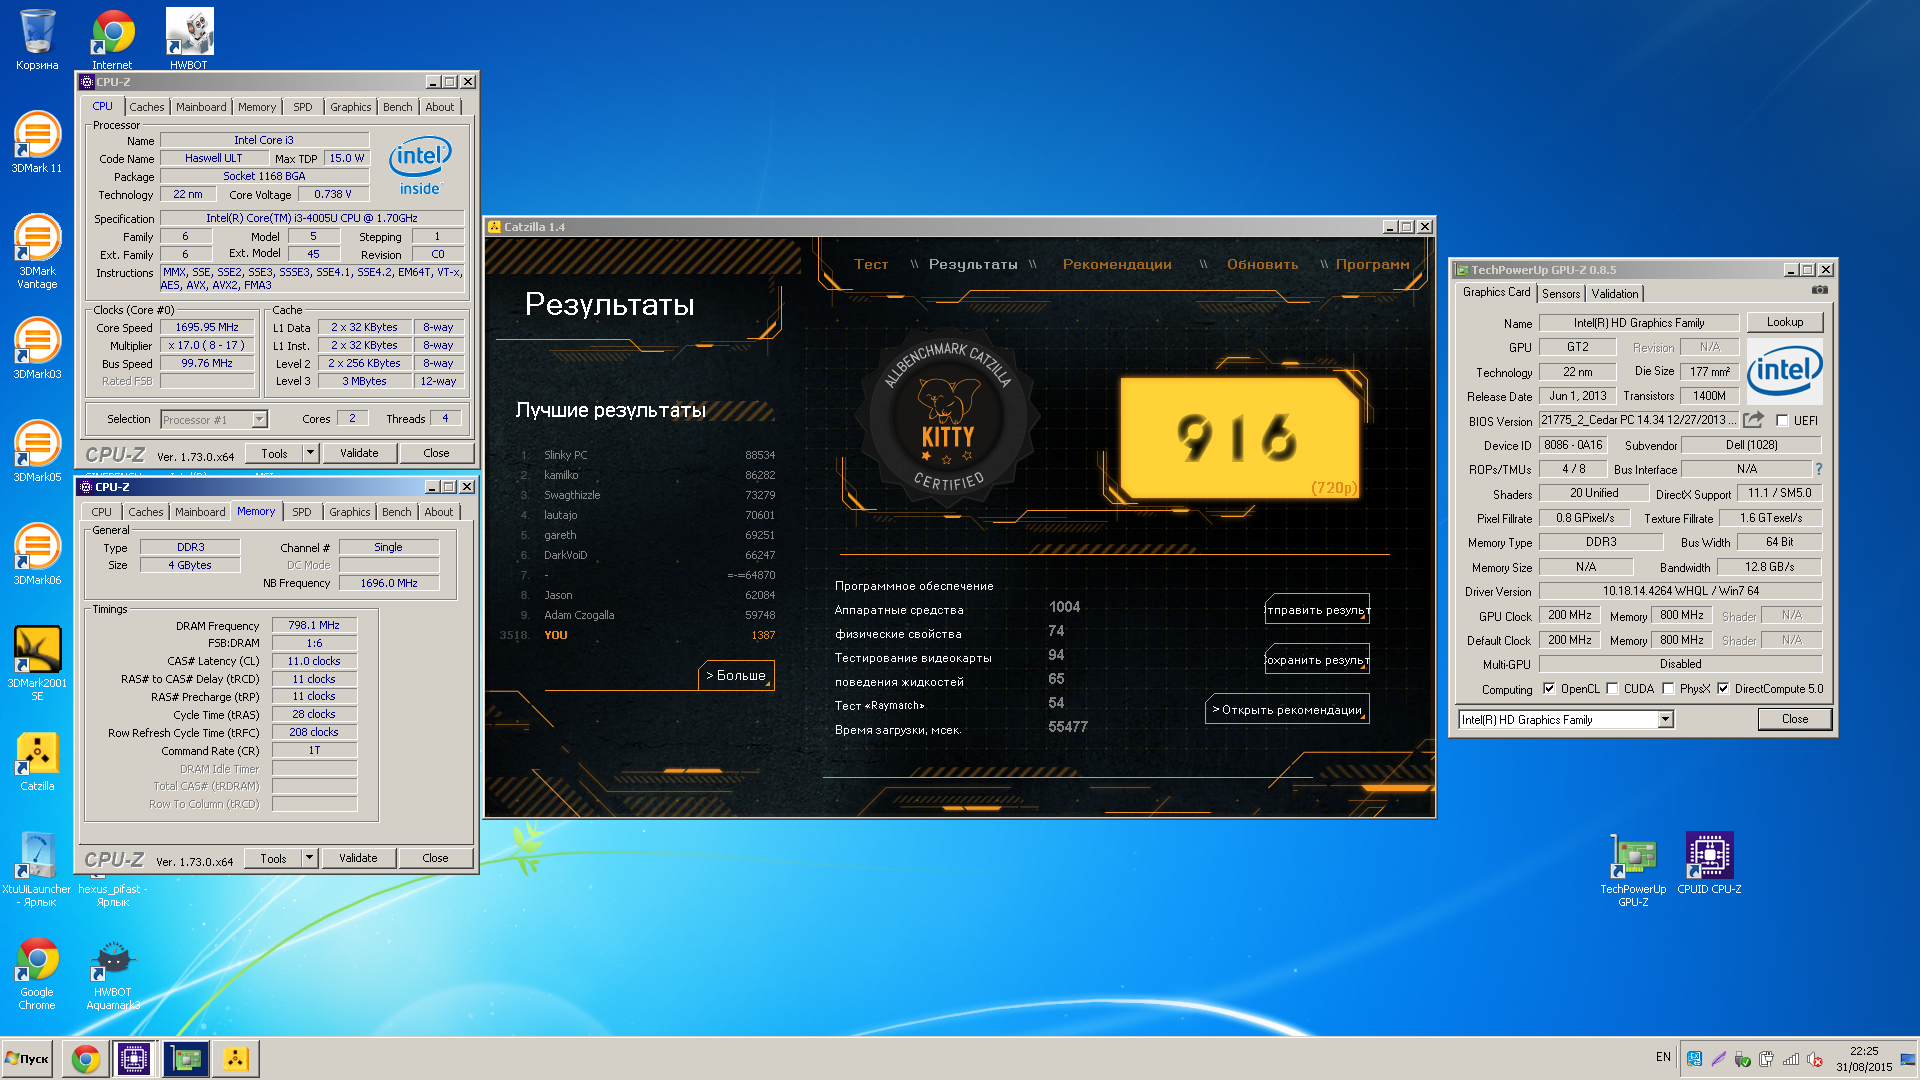Switch to Sensors tab in GPU-Z
Screen dimensions: 1920x1080
pyautogui.click(x=1561, y=294)
